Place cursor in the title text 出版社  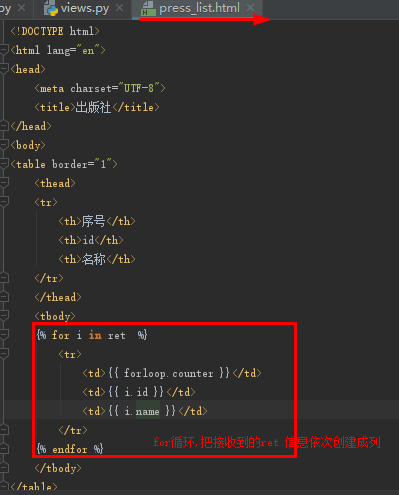[x=93, y=107]
